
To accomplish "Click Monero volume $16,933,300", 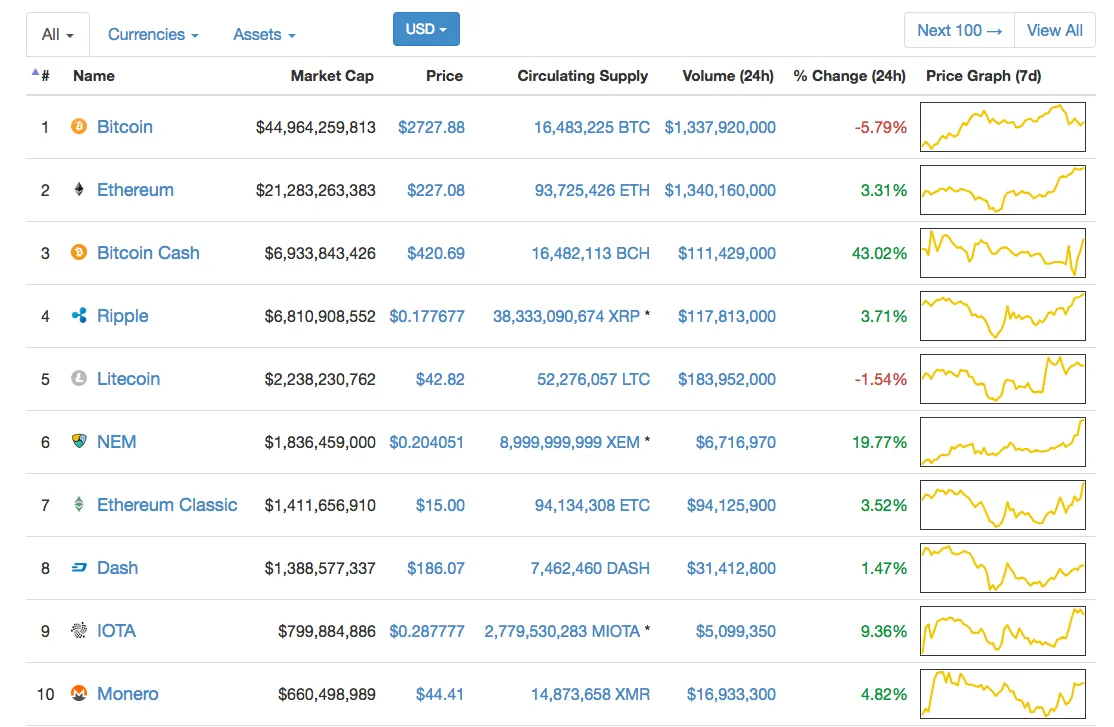I will click(x=731, y=694).
